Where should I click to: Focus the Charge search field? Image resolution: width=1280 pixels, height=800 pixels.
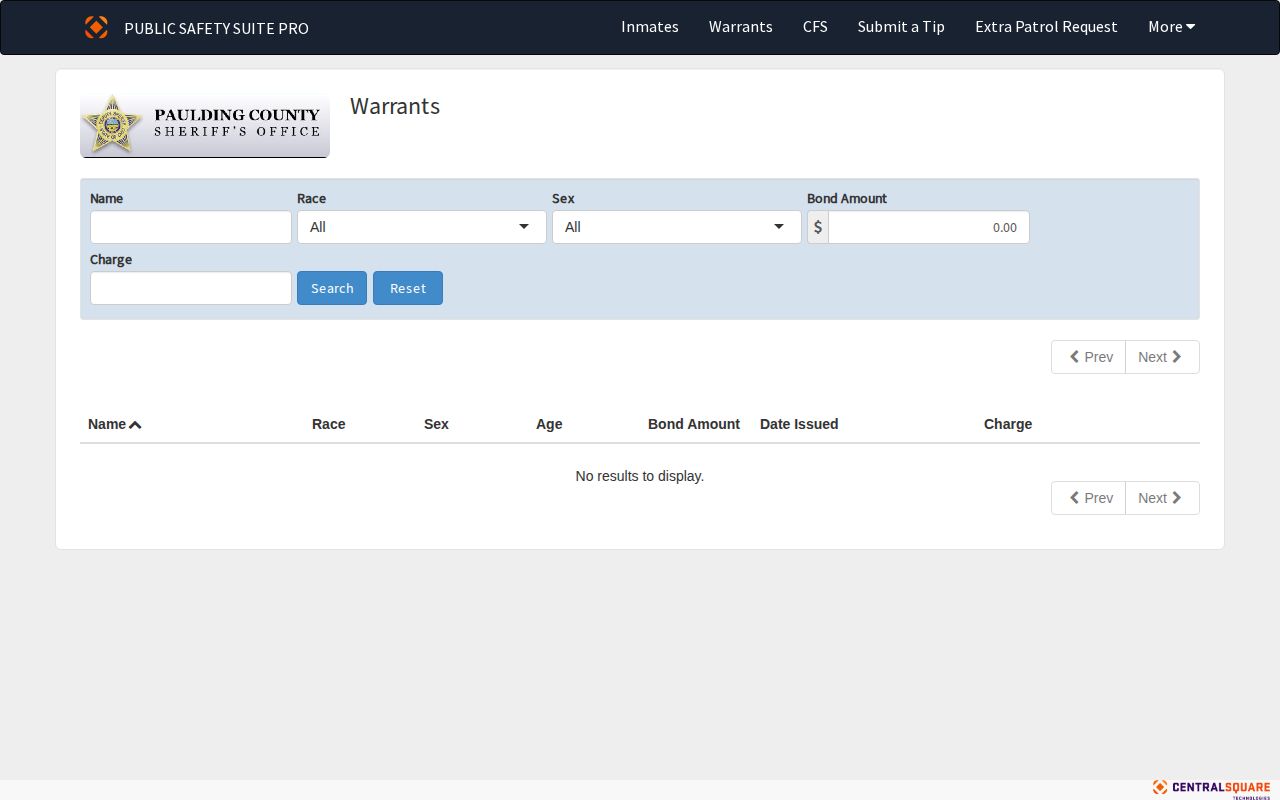pos(191,288)
